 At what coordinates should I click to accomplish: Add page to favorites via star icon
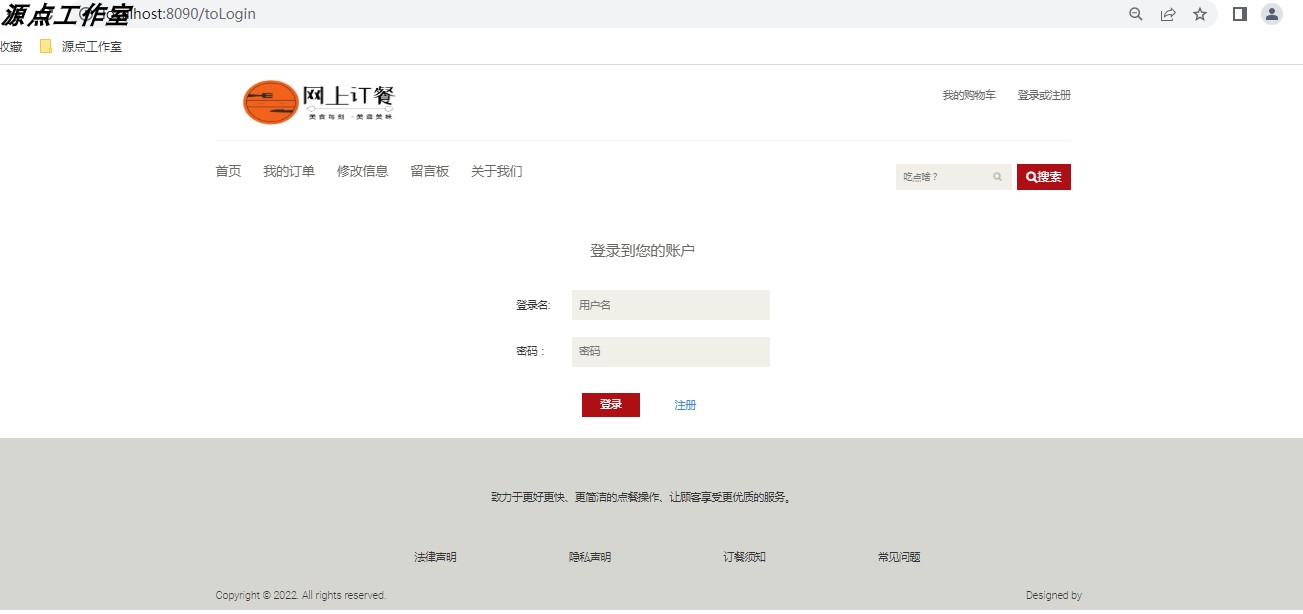[1199, 14]
